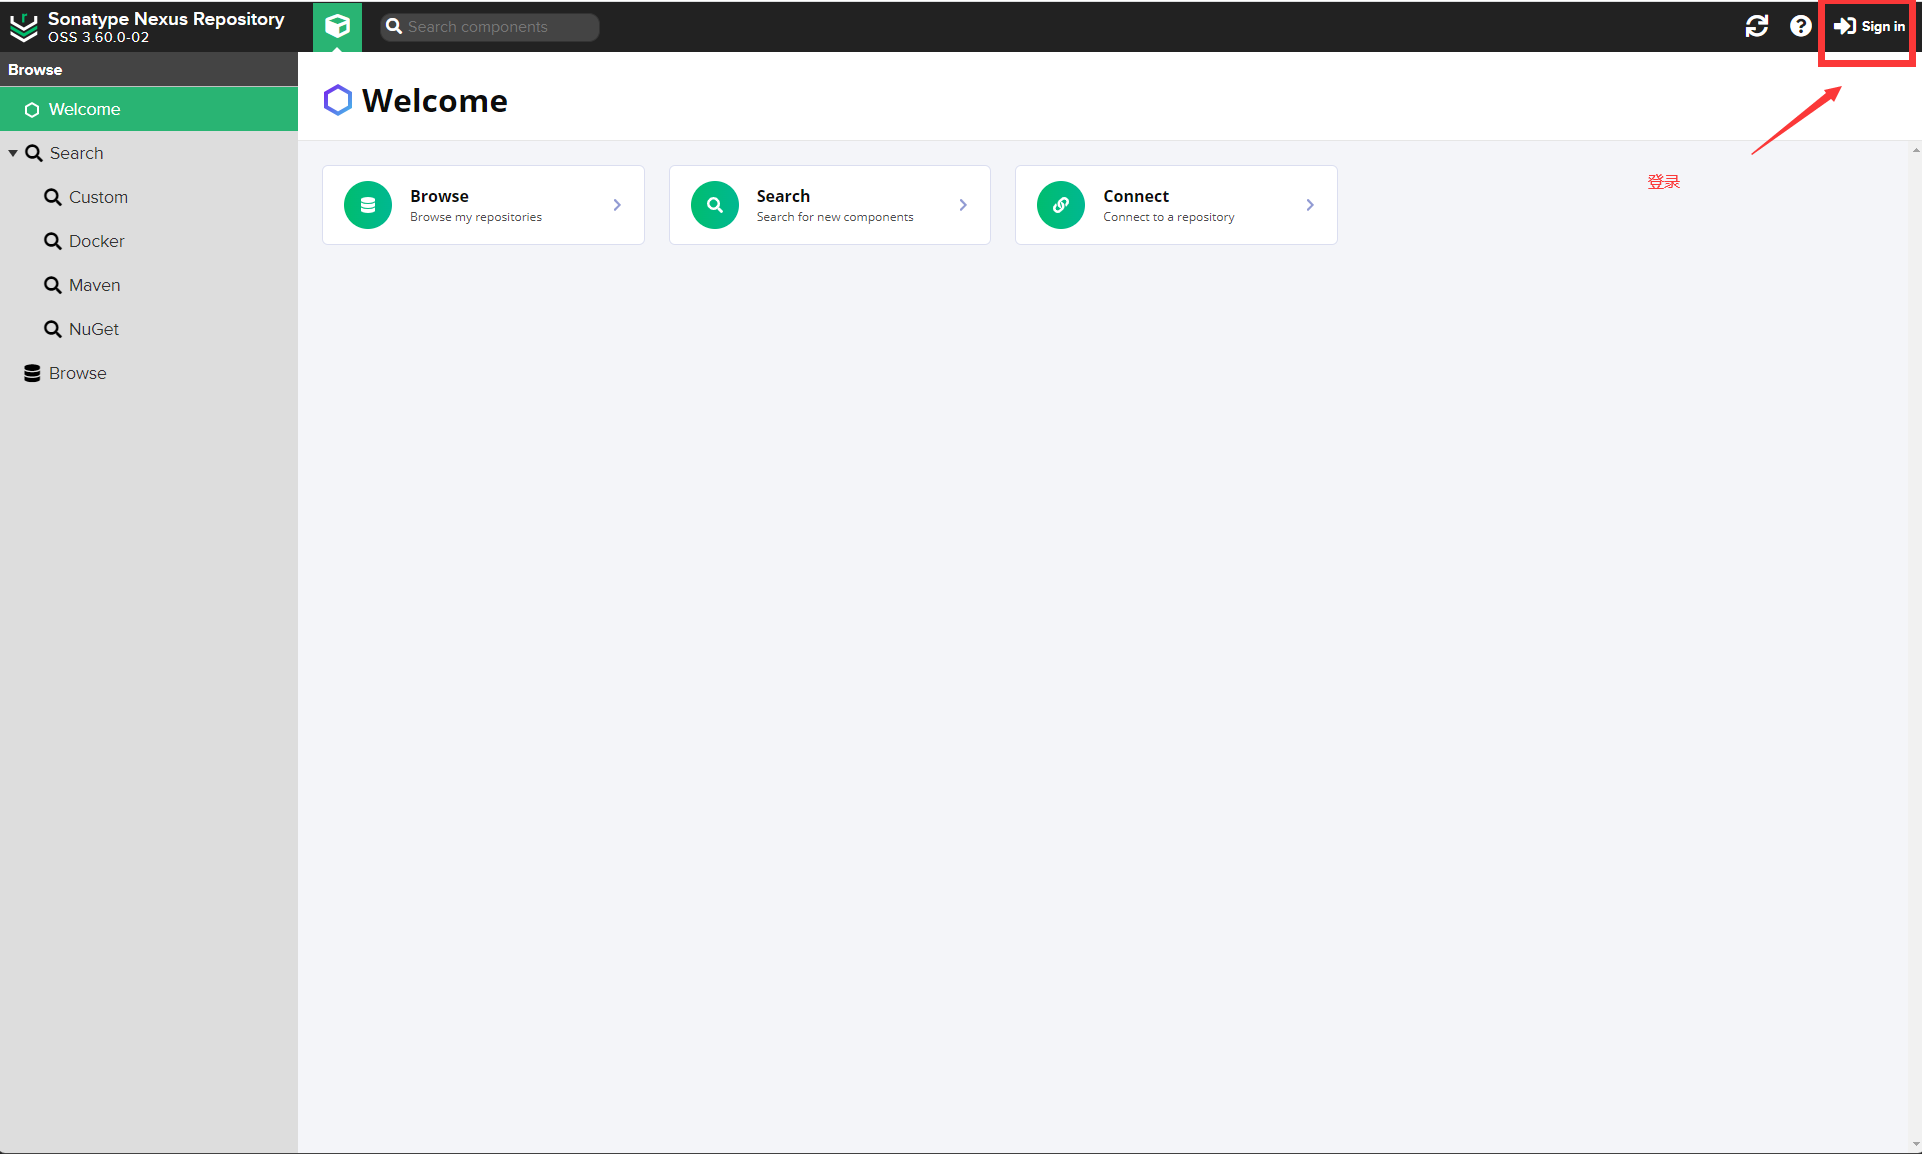Open Docker search in the sidebar
The image size is (1922, 1154).
[x=149, y=241]
